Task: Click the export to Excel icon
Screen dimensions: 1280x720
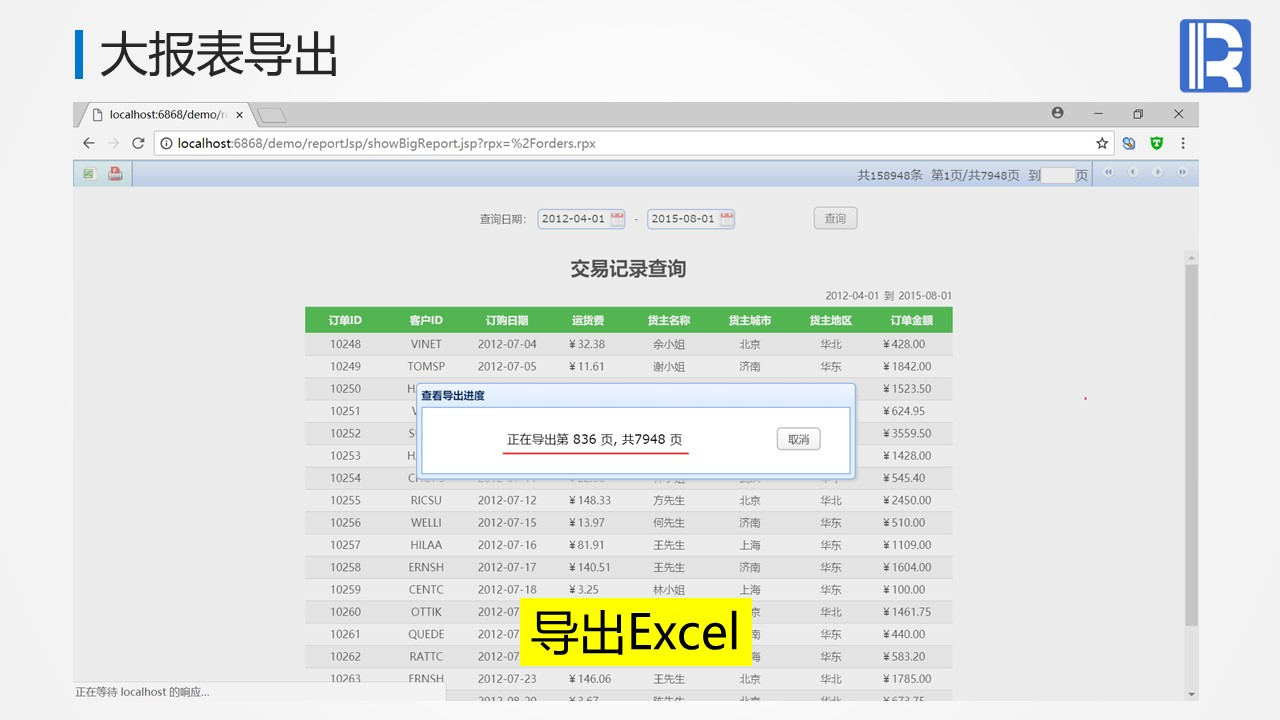Action: coord(89,174)
